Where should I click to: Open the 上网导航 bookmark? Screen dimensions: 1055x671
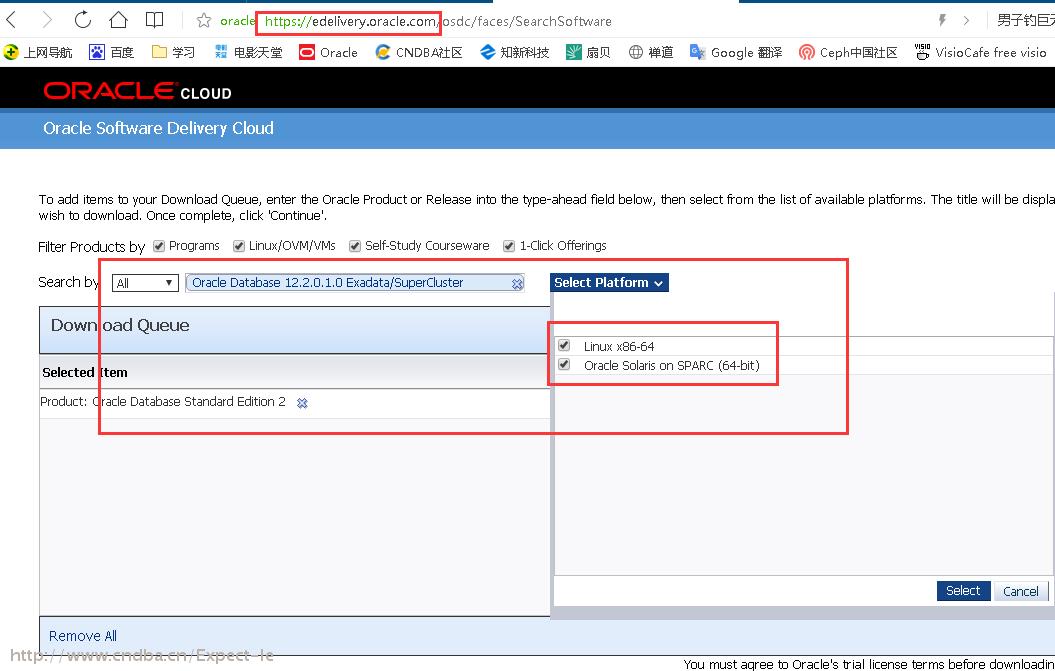tap(38, 52)
